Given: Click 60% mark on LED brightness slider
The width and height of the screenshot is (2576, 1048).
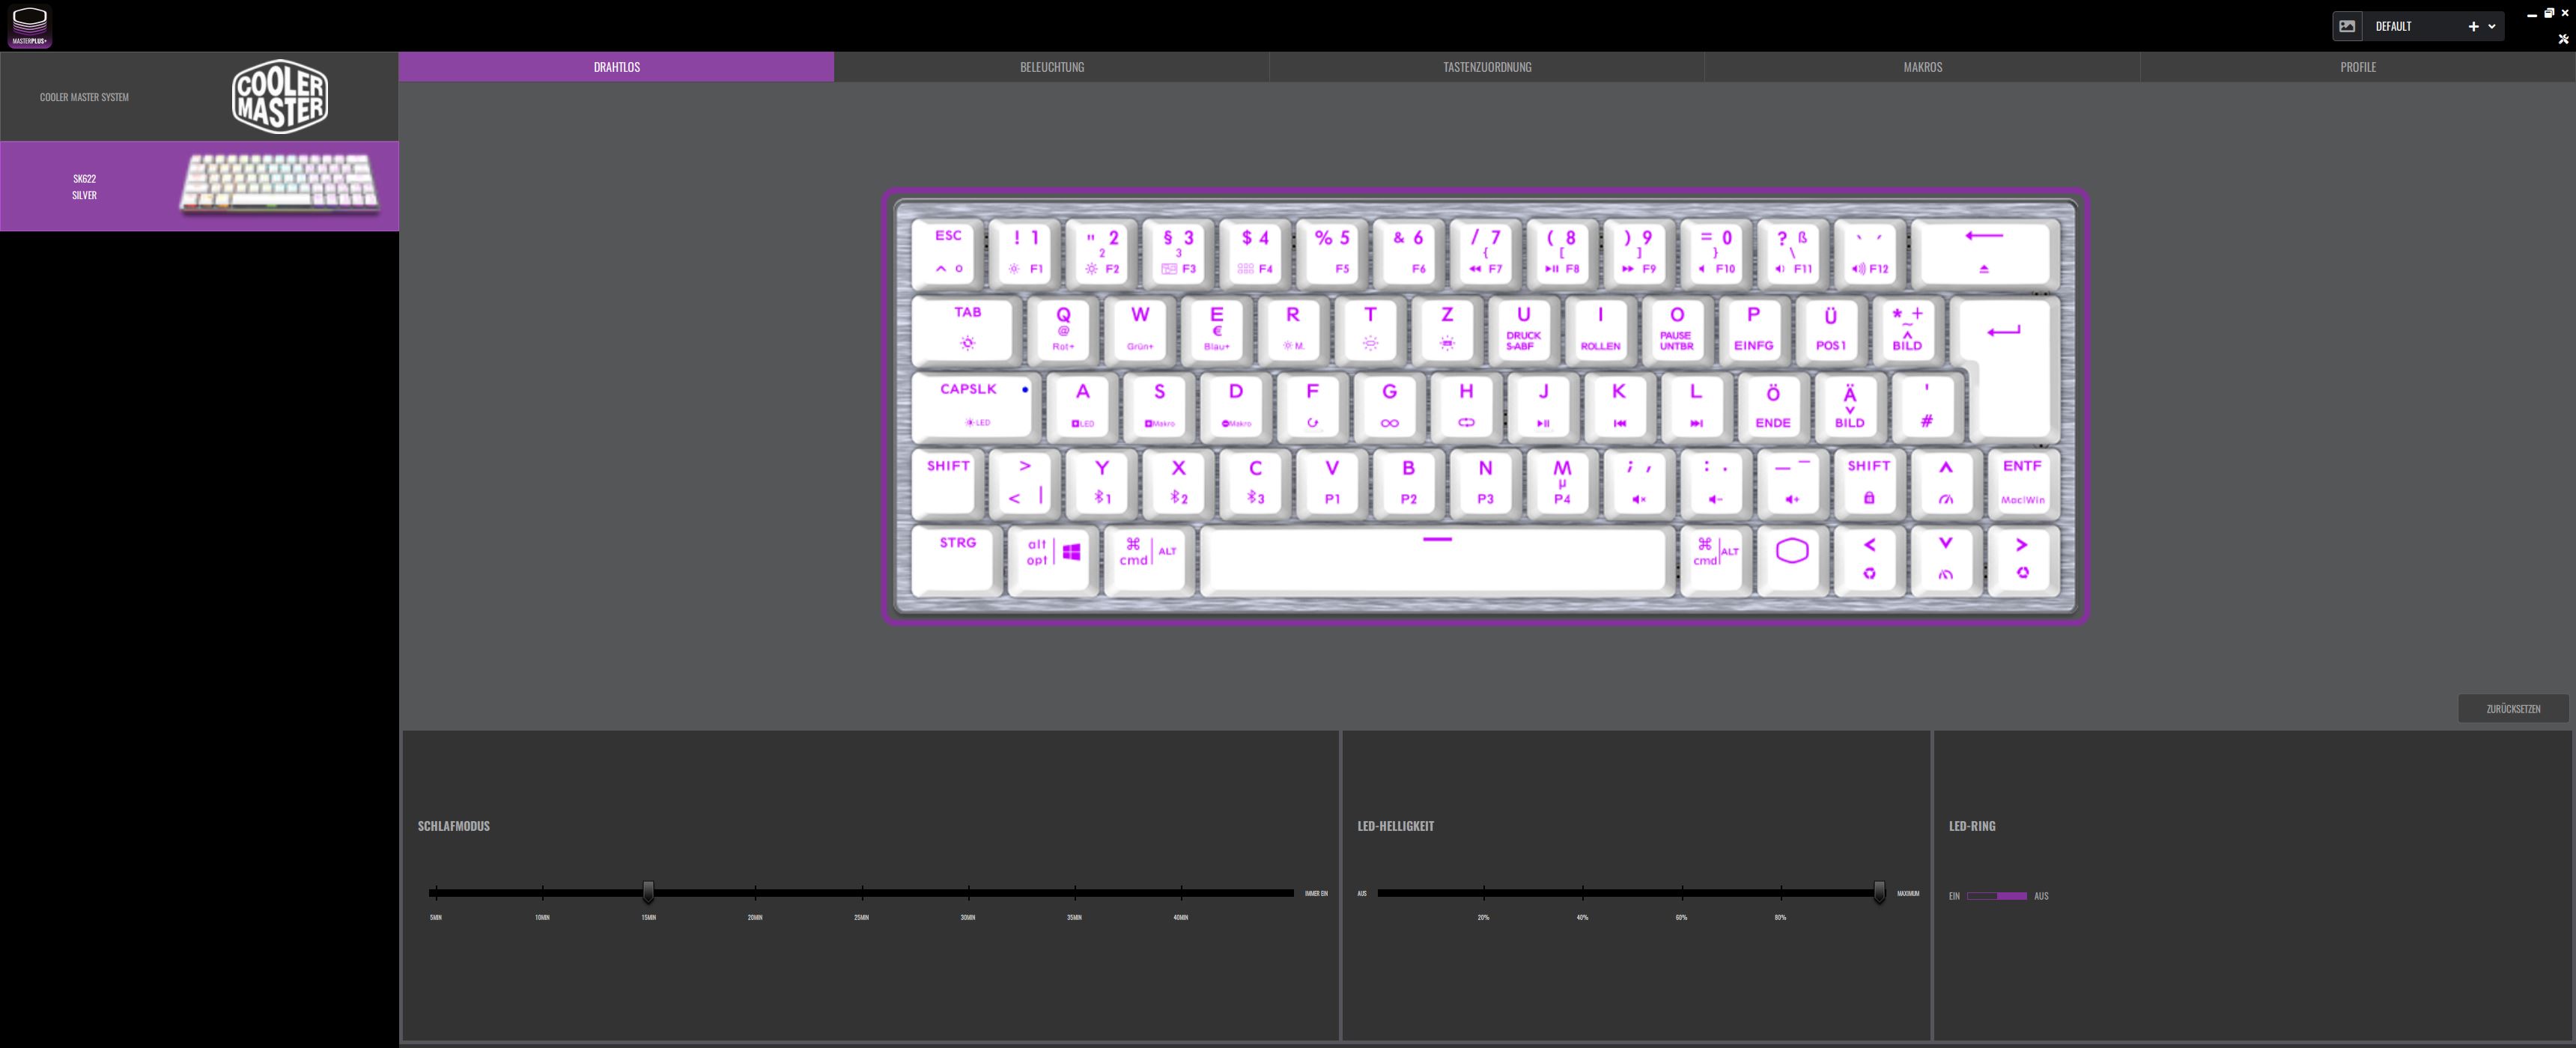Looking at the screenshot, I should tap(1682, 892).
